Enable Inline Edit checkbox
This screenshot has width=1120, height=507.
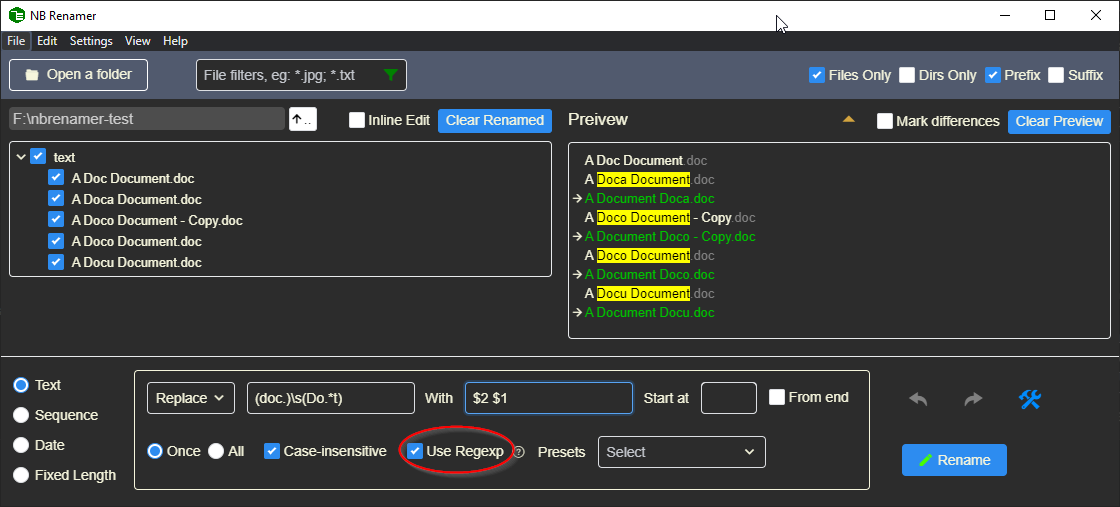[357, 120]
